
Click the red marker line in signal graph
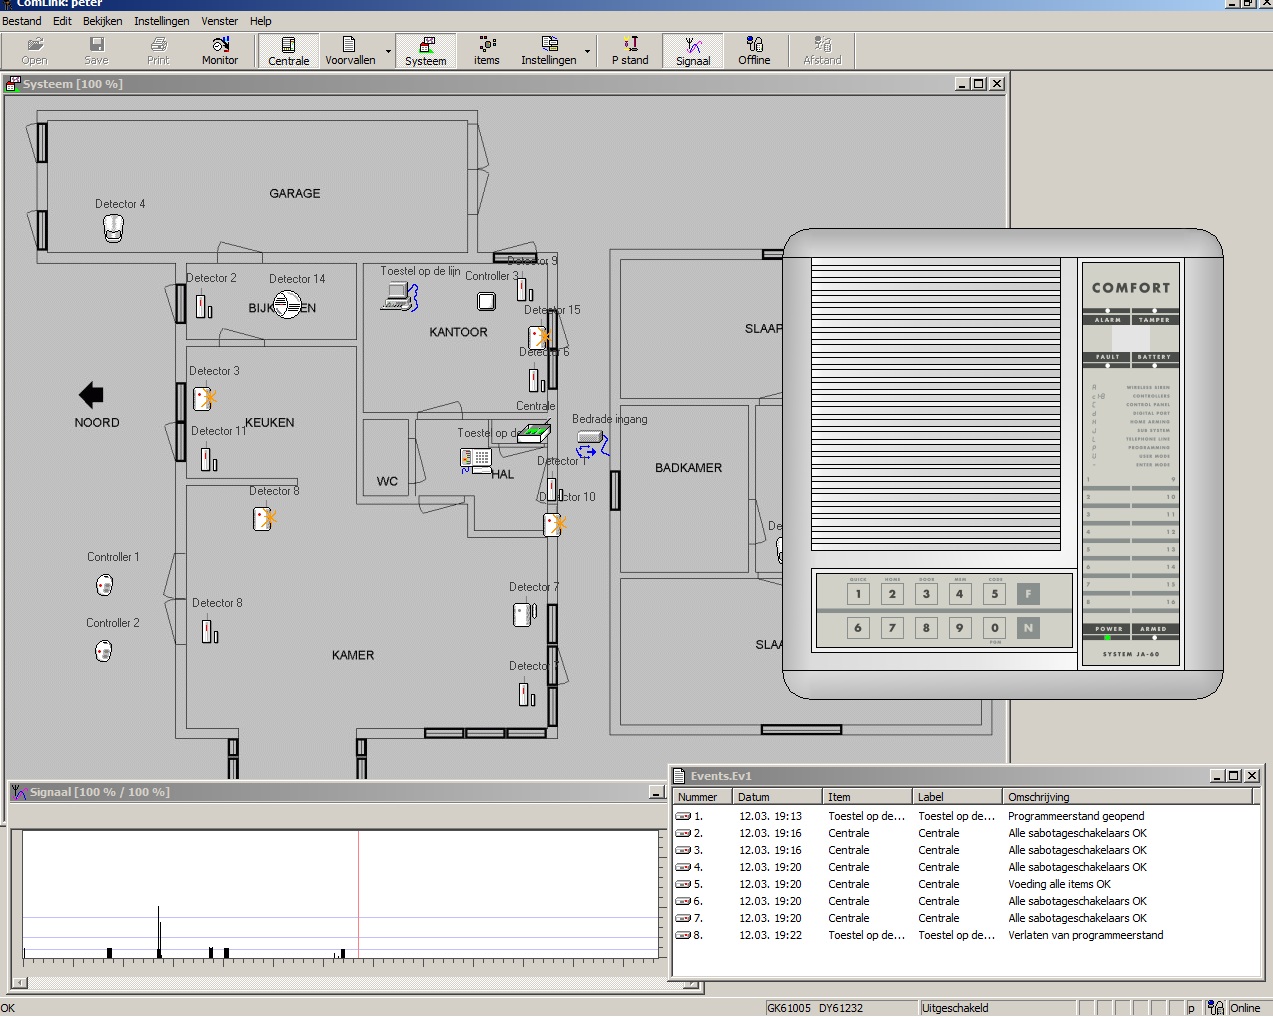[358, 890]
